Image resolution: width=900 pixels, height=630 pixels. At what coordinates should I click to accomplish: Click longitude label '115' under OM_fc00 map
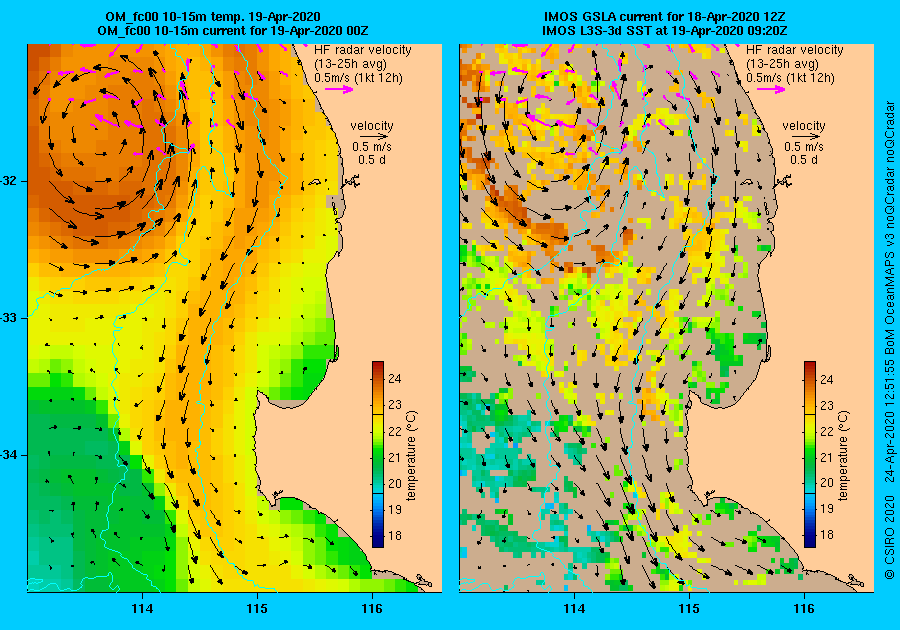257,609
